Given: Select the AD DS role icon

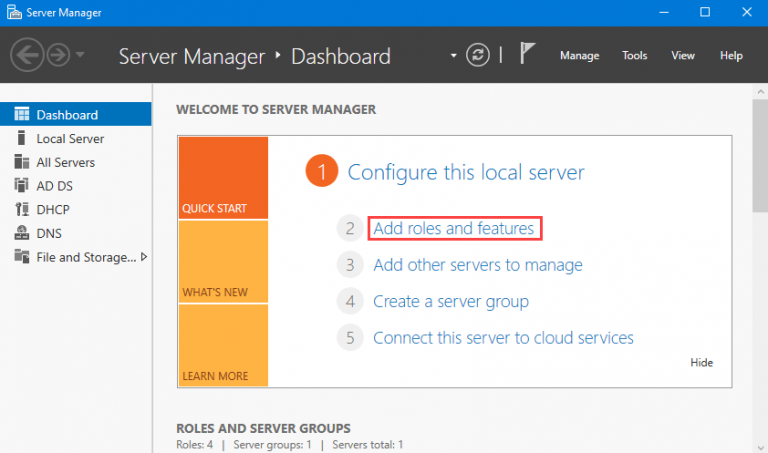Looking at the screenshot, I should pos(22,186).
